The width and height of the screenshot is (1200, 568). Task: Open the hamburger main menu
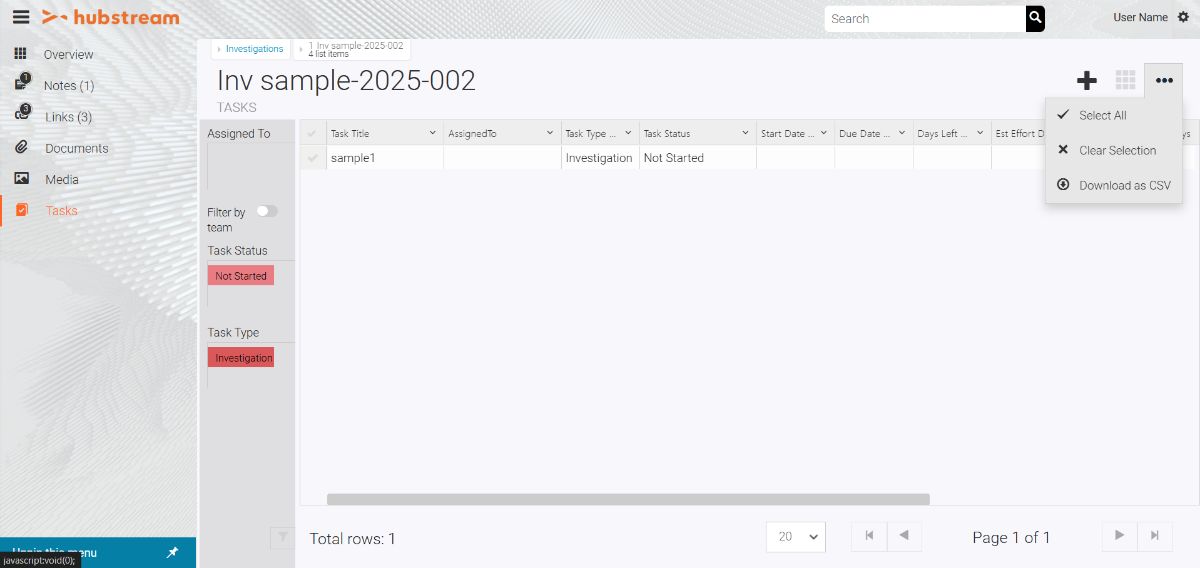21,17
